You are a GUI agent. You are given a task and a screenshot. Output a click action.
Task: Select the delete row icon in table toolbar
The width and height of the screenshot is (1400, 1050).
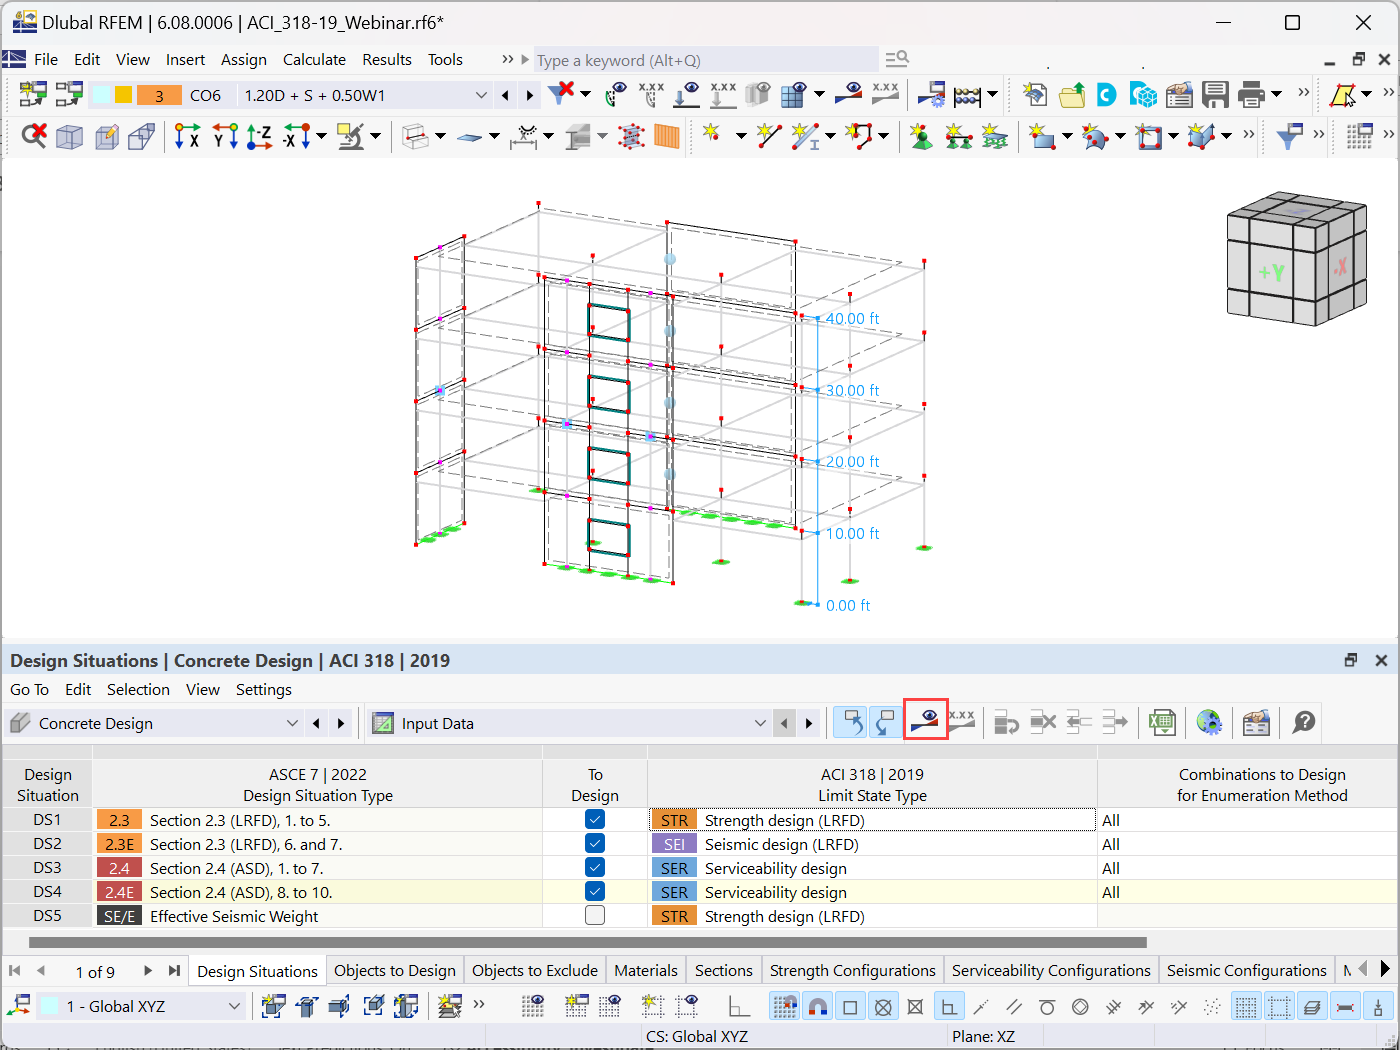[1043, 722]
